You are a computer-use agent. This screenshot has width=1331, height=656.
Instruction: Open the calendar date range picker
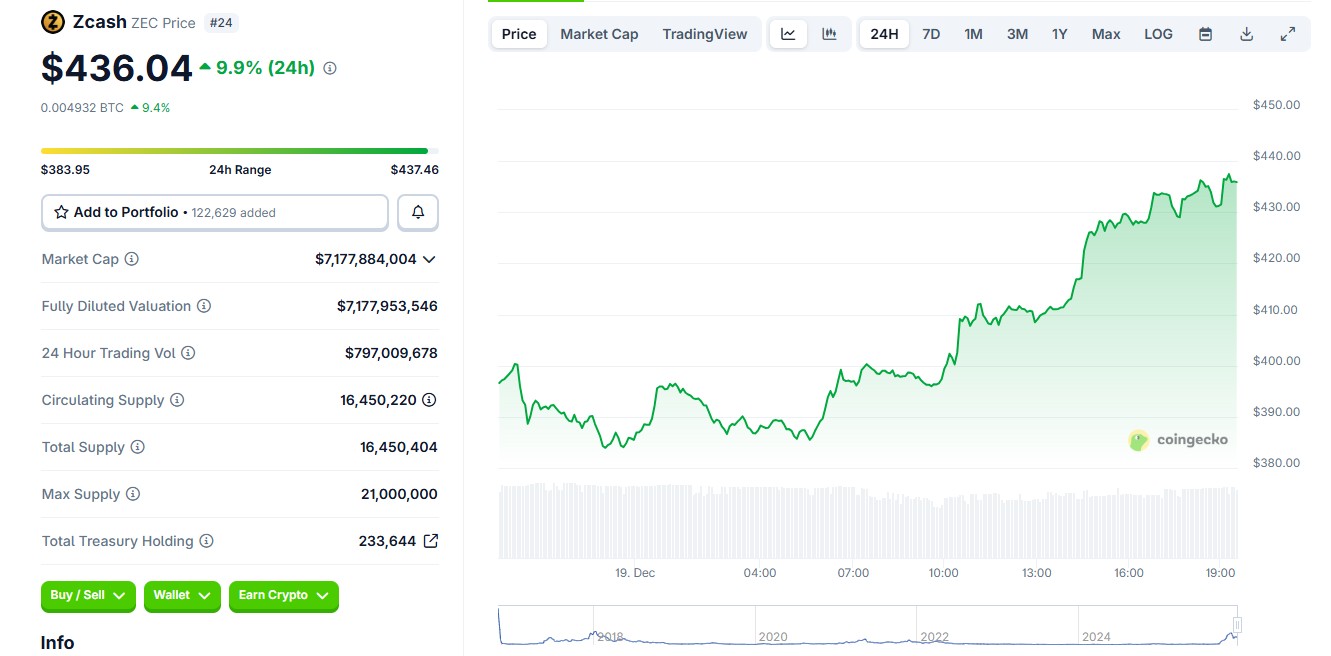pyautogui.click(x=1206, y=34)
